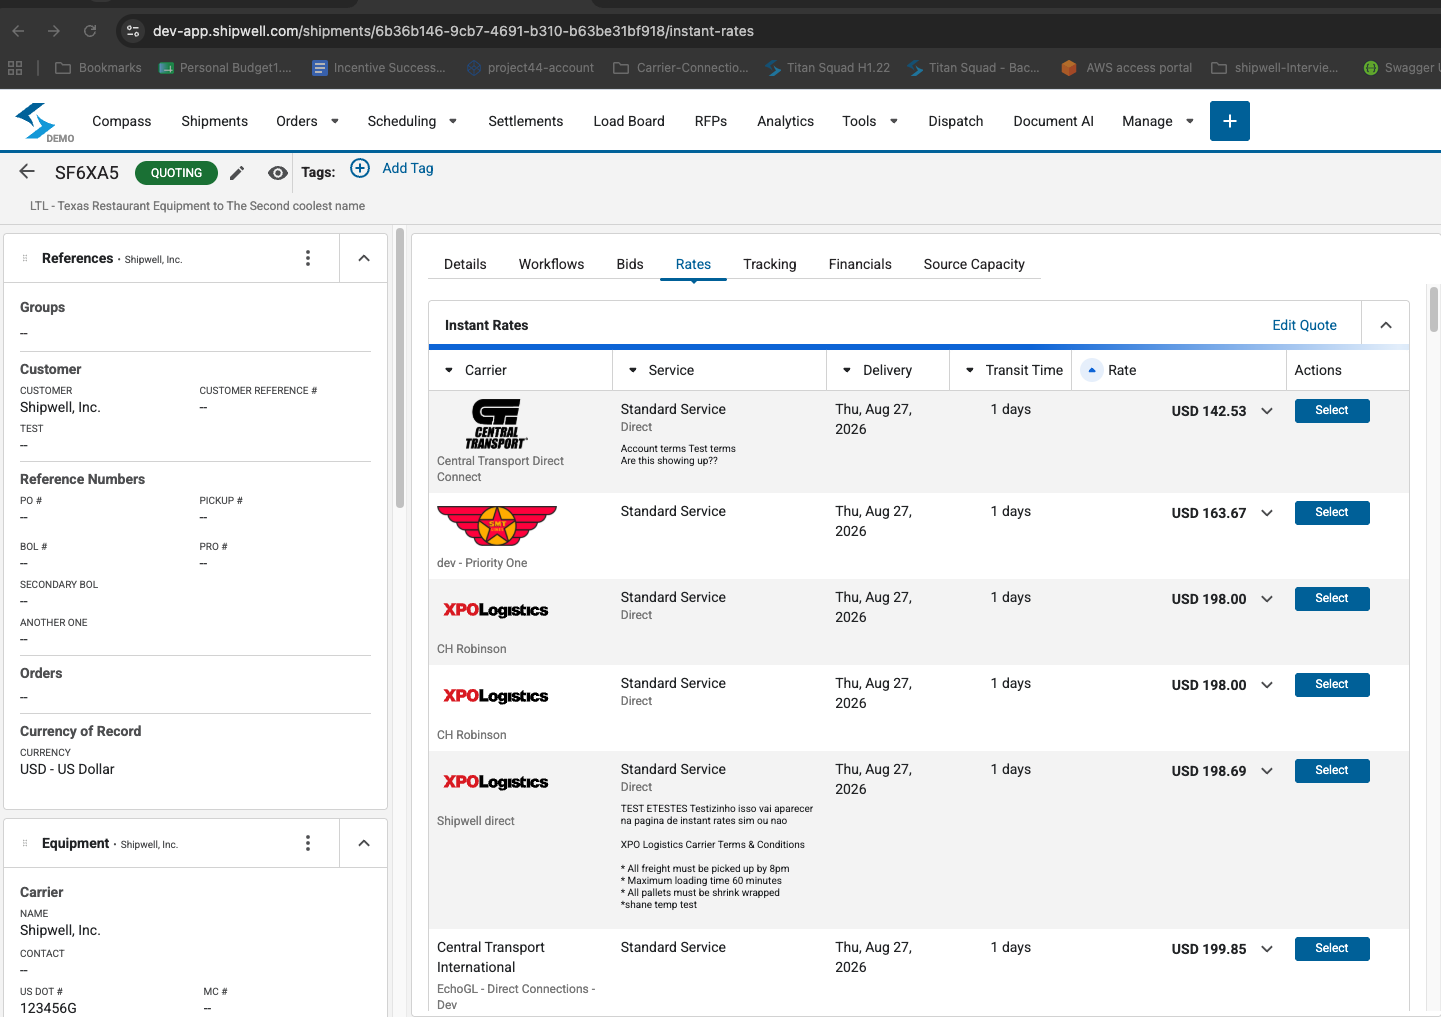Open Document AI in the top navigation
1441x1017 pixels.
click(1053, 121)
